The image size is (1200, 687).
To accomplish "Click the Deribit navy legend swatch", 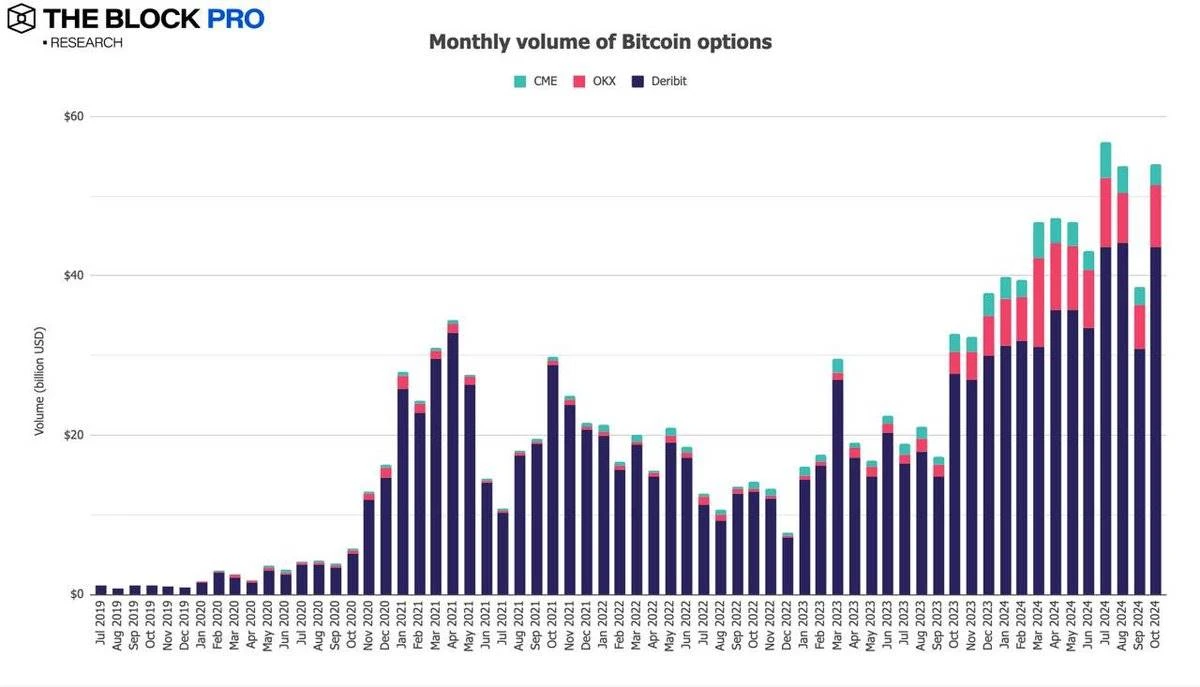I will pos(637,81).
